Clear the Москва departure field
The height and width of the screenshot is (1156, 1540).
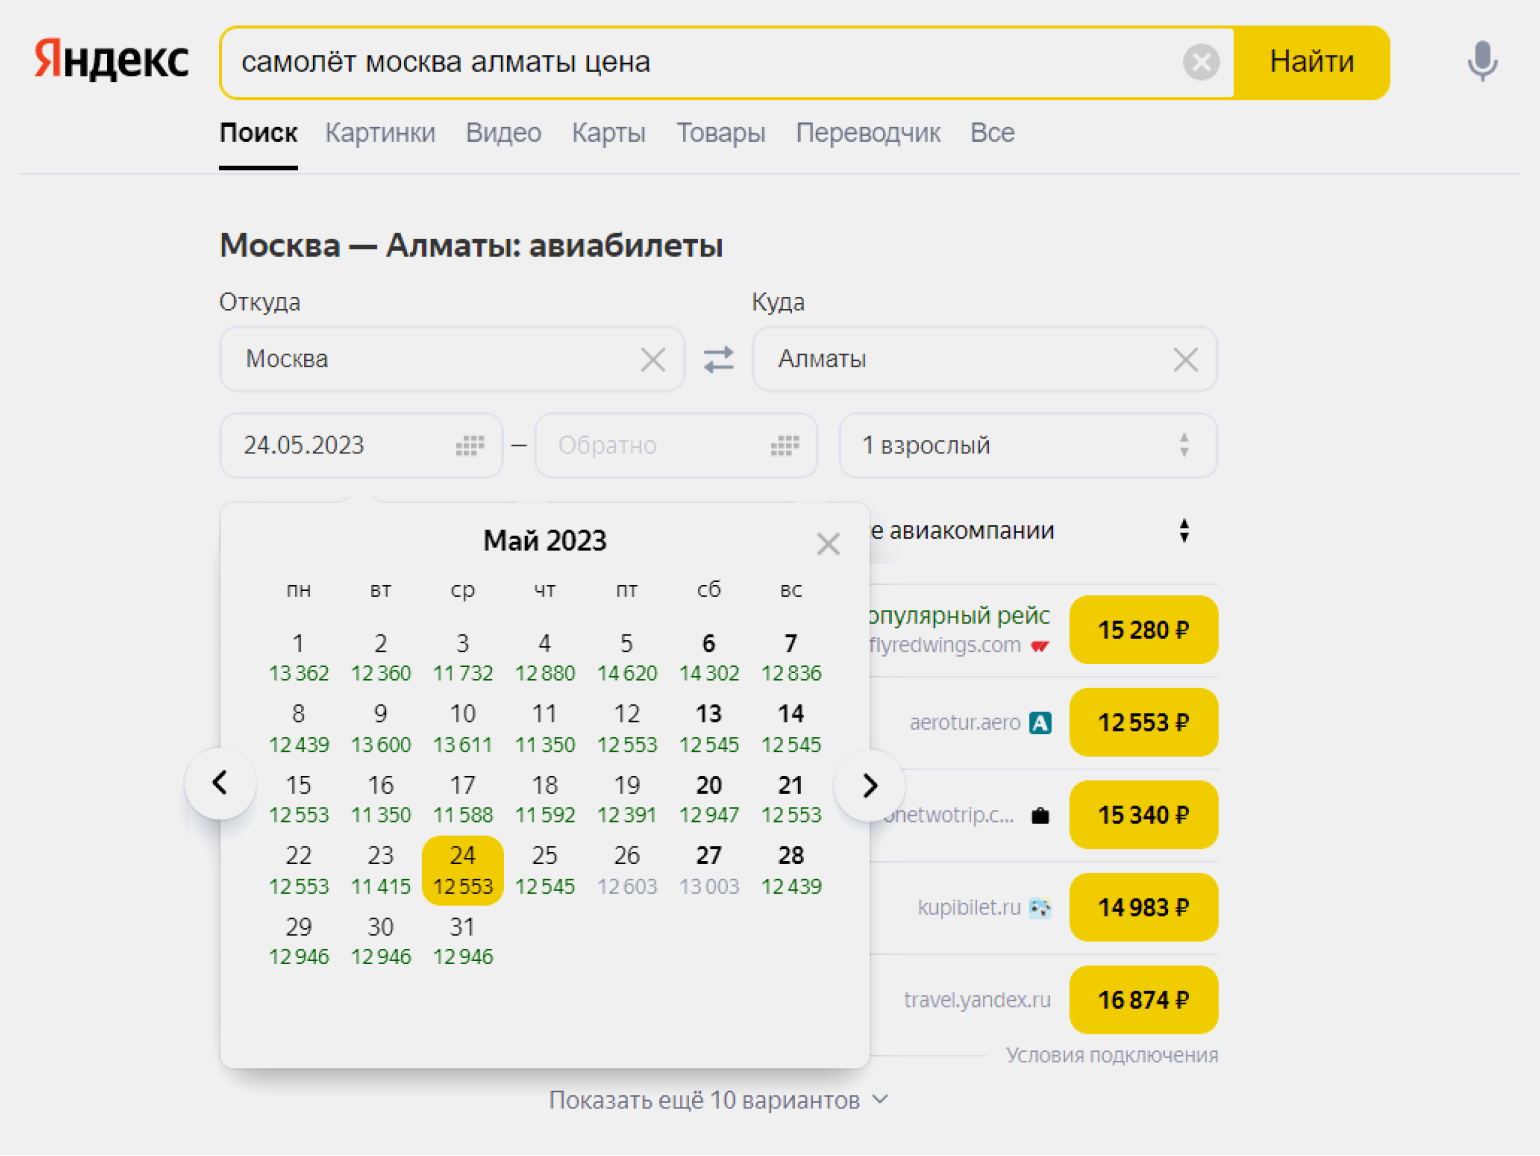coord(653,360)
